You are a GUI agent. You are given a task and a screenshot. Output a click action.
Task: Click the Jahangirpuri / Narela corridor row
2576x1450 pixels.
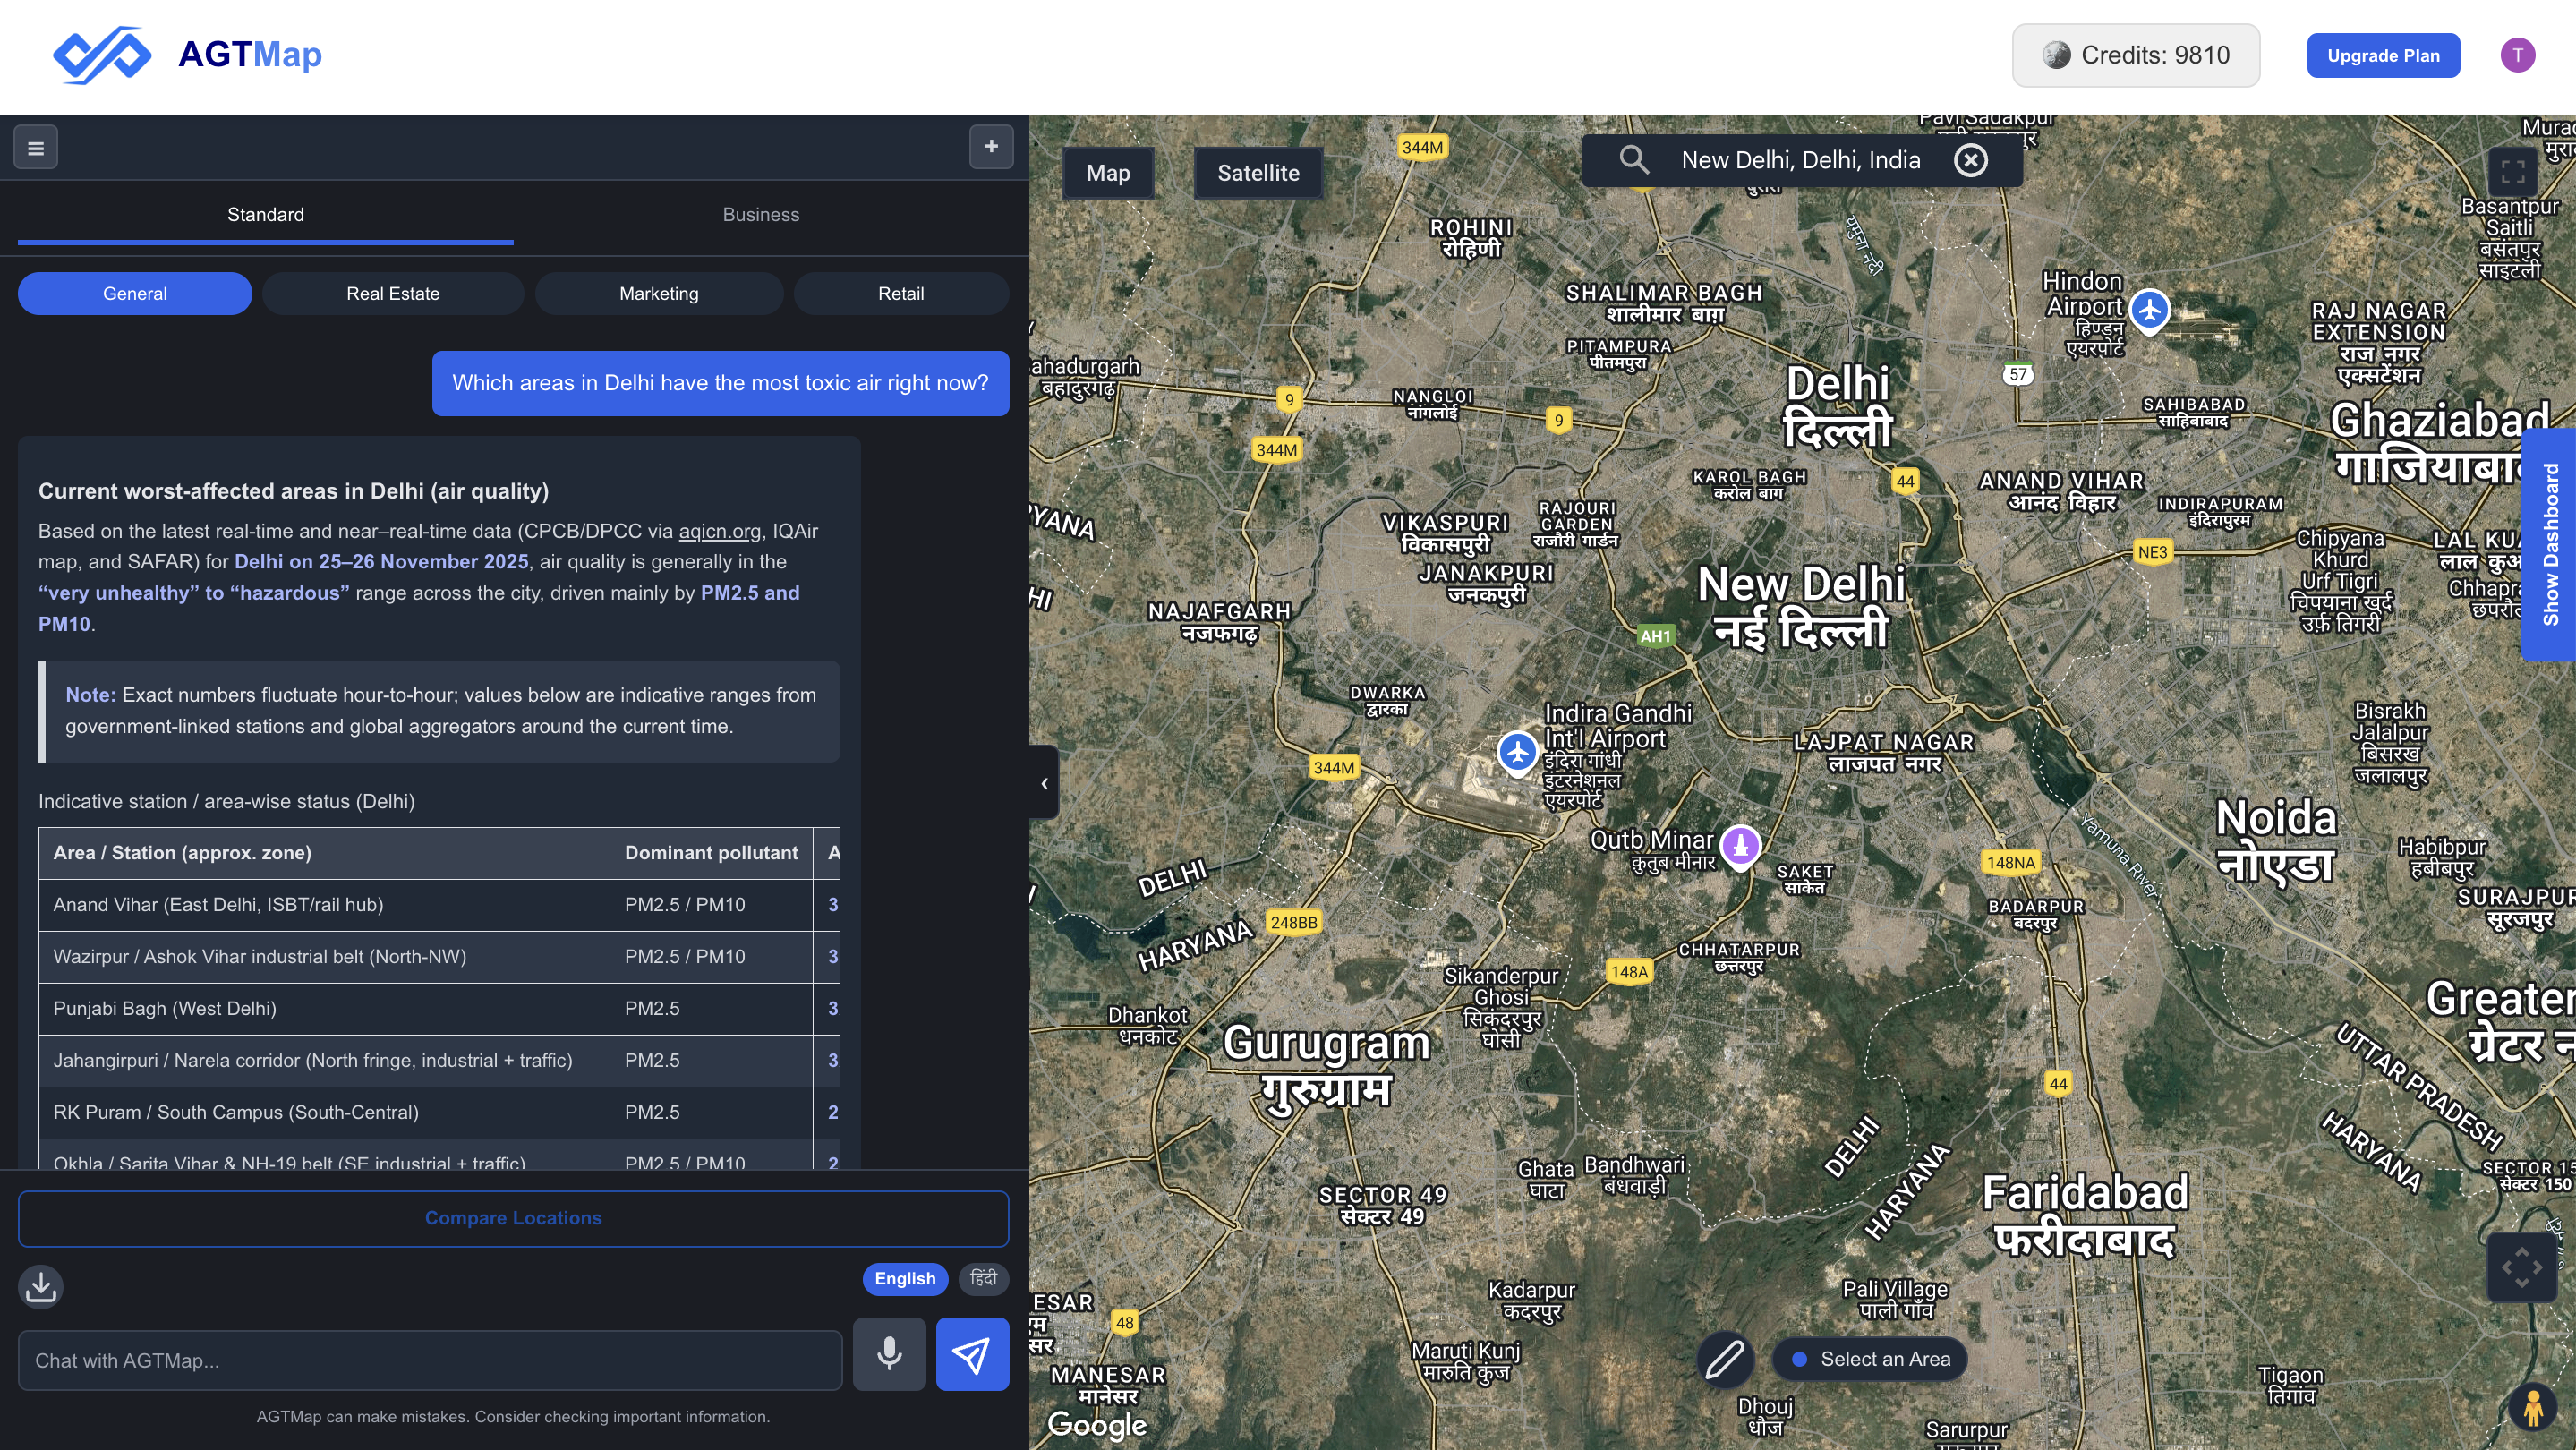point(439,1061)
